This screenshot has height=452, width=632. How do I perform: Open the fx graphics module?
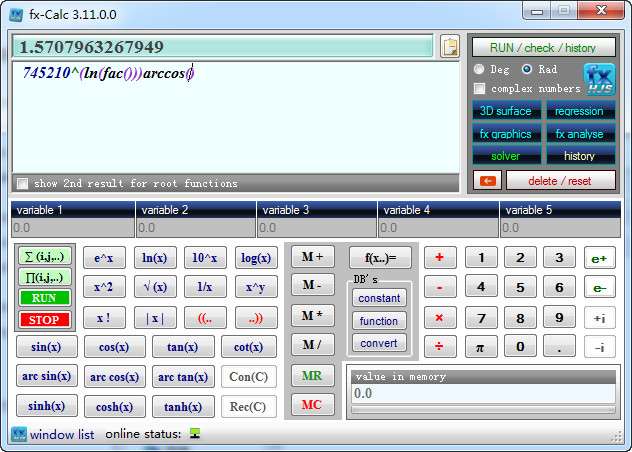[506, 134]
